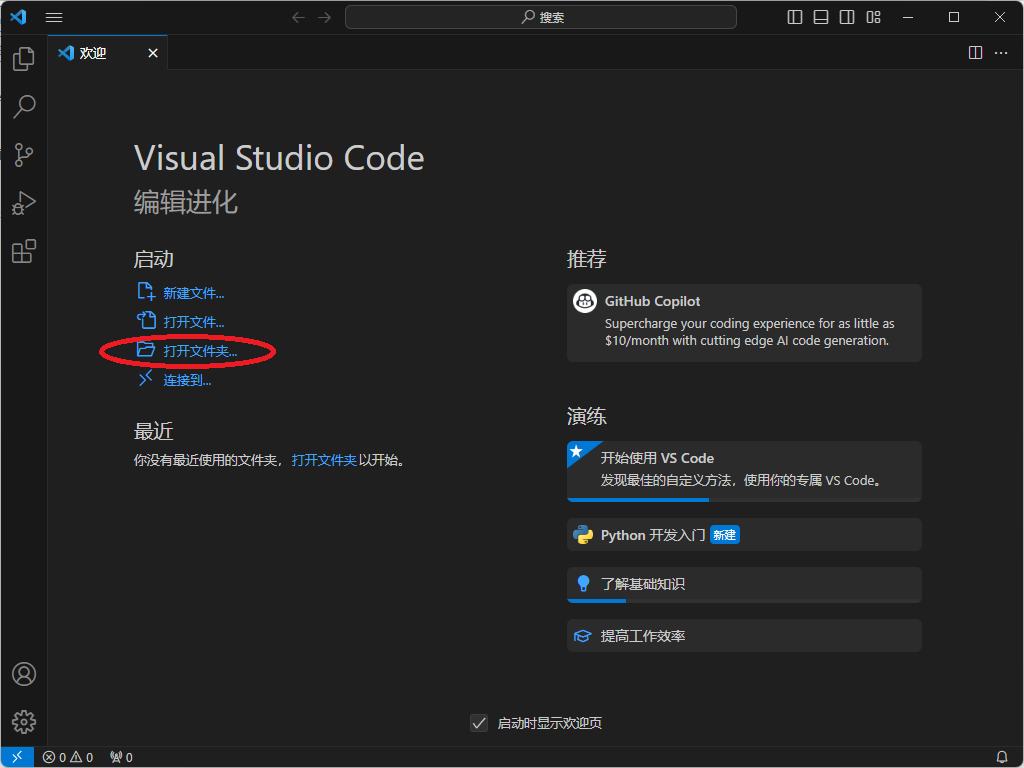This screenshot has width=1024, height=768.
Task: Click the 连接到... link
Action: (x=187, y=380)
